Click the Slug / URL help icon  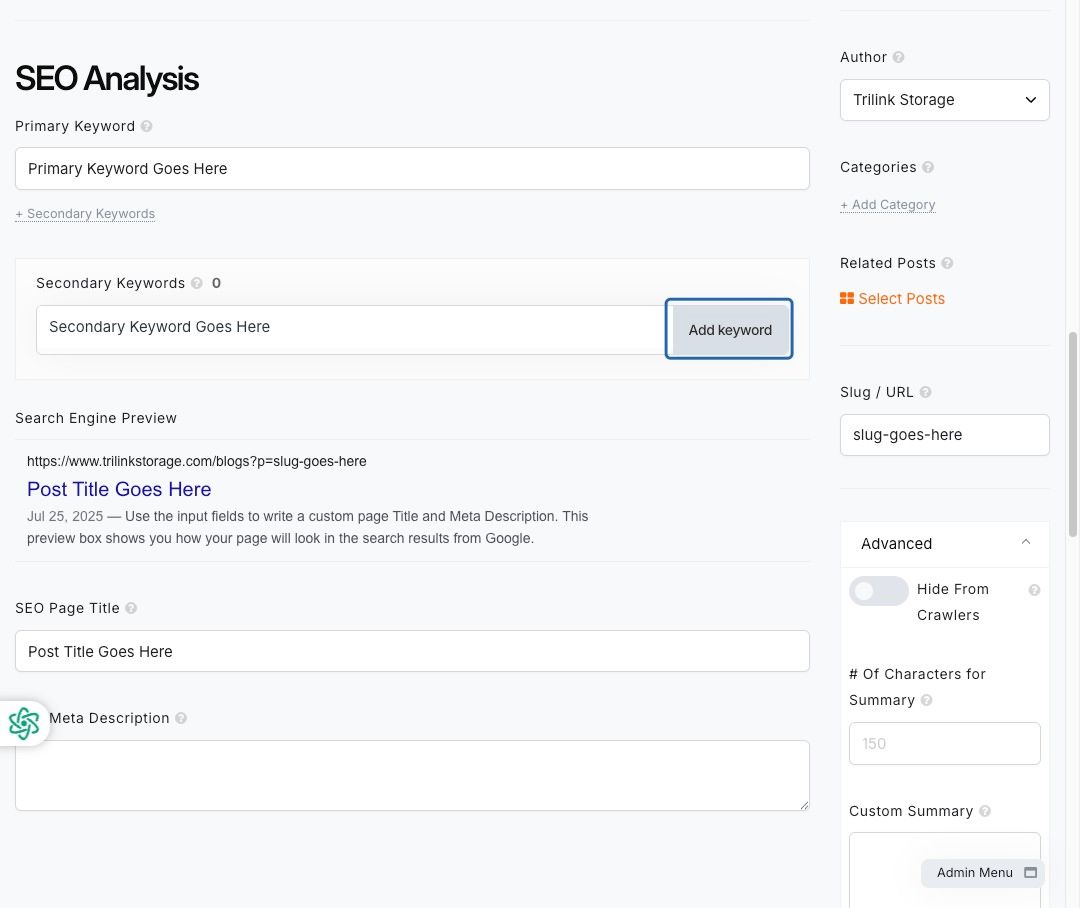click(925, 392)
